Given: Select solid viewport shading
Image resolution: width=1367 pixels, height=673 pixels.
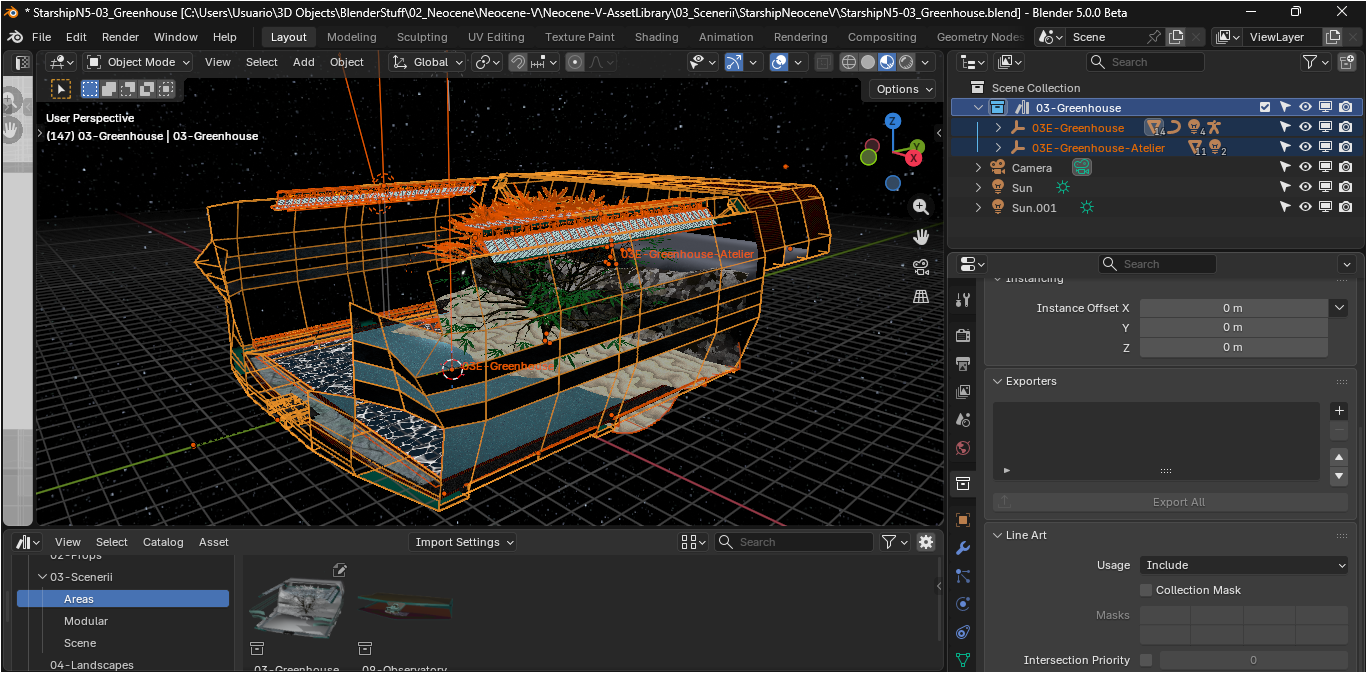Looking at the screenshot, I should (868, 62).
